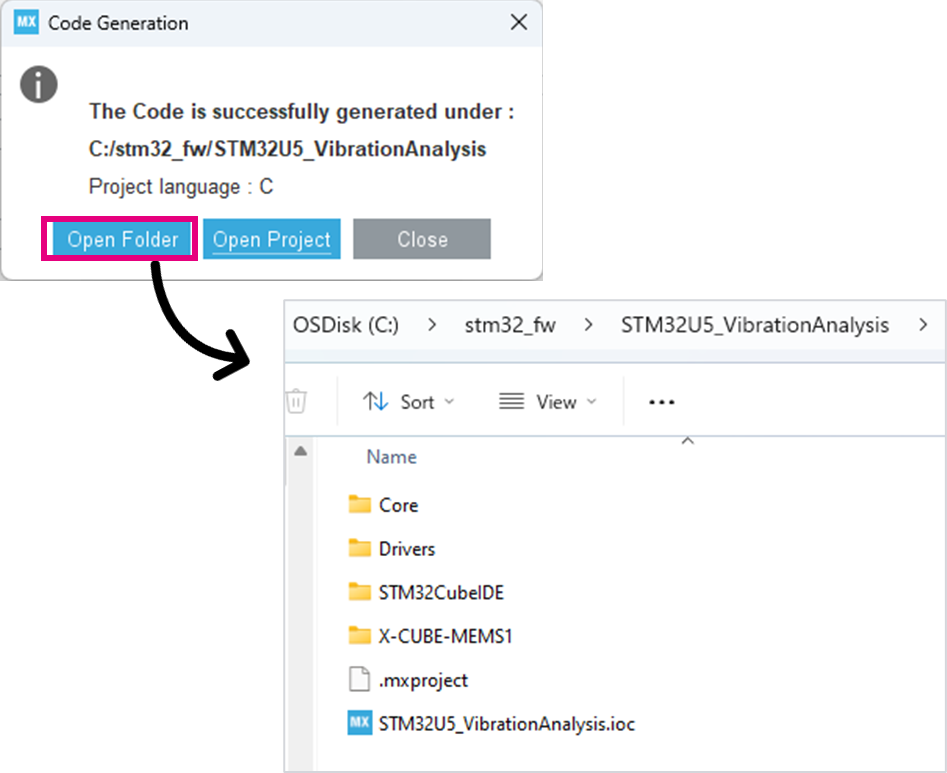Expand chevron after STM32U5_VibrationAnalysis breadcrumb

[x=923, y=325]
